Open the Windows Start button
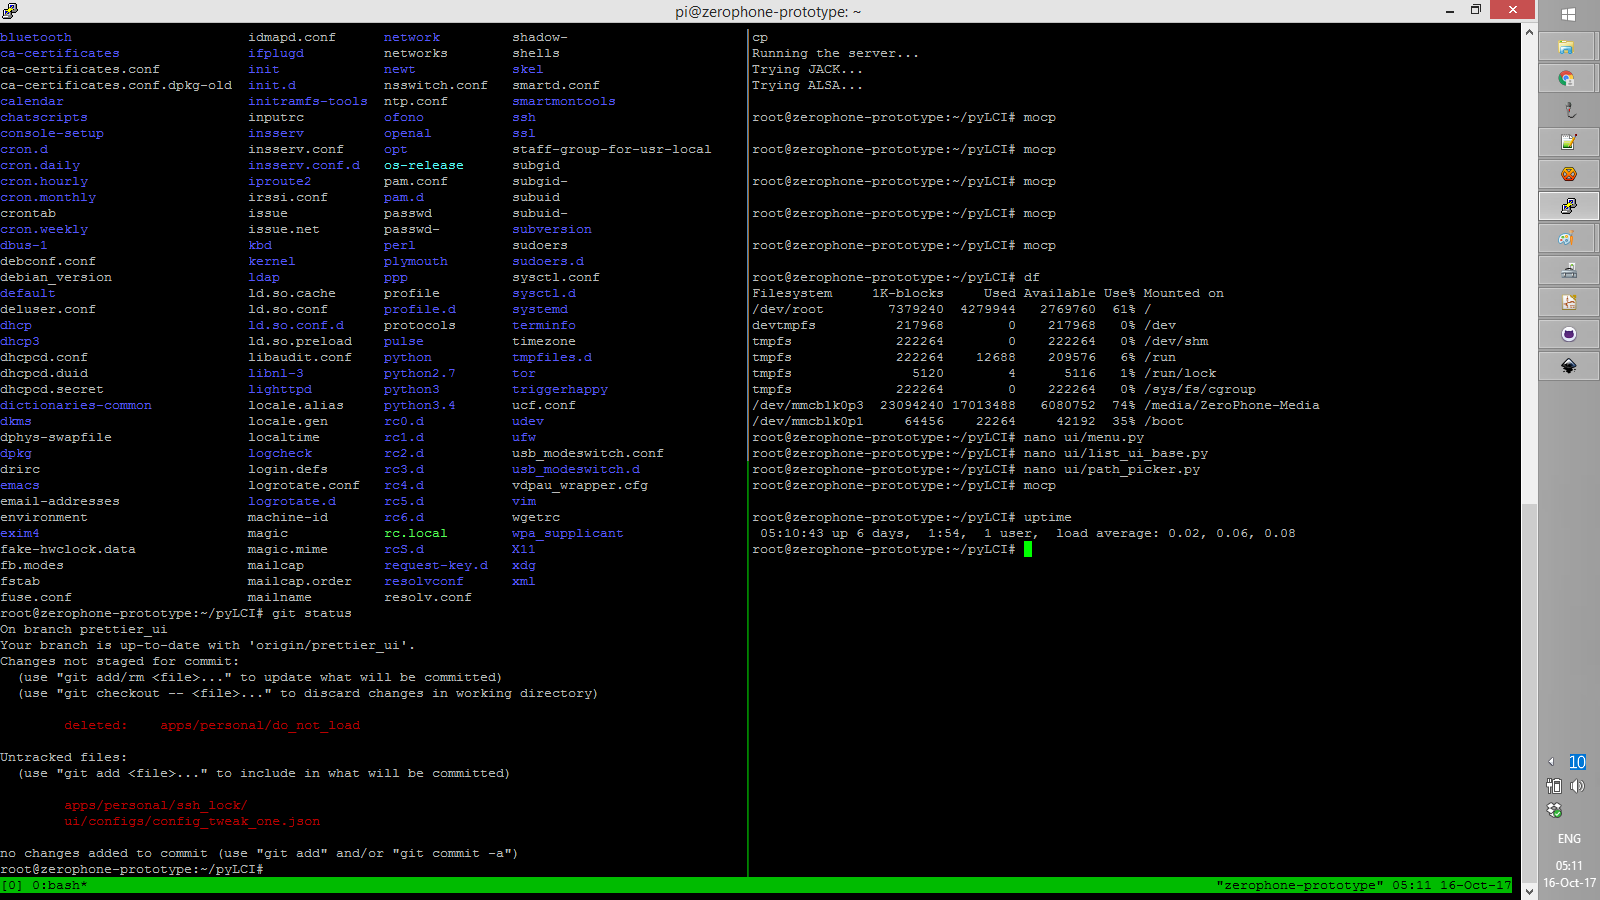 pyautogui.click(x=1568, y=14)
